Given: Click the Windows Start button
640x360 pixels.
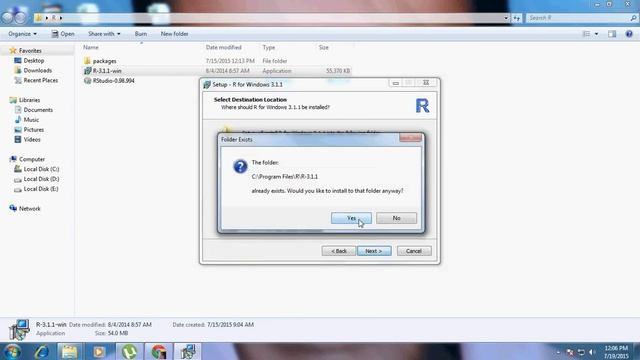Looking at the screenshot, I should click(x=12, y=351).
